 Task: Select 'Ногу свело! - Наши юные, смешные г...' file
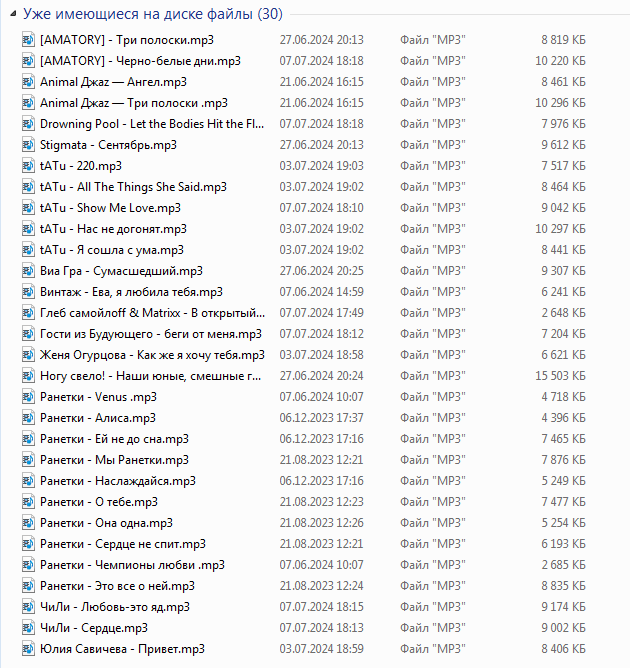[x=150, y=376]
